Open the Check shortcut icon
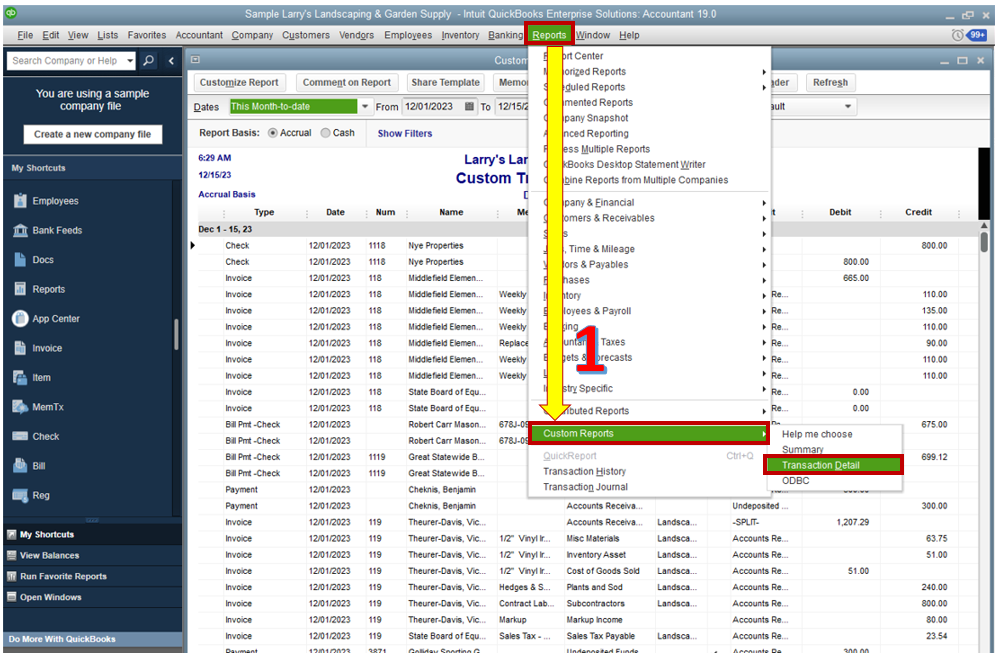This screenshot has width=998, height=666. [20, 436]
